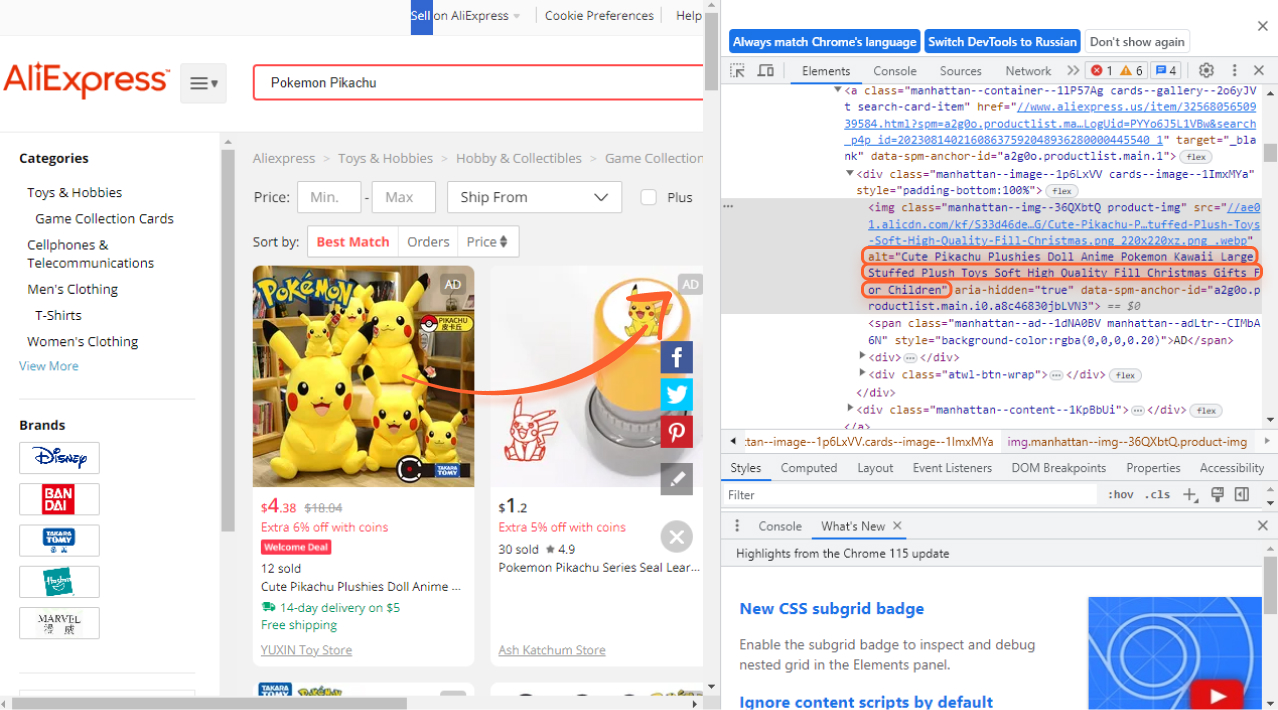Share the product on Pinterest
The image size is (1278, 710).
(x=677, y=431)
